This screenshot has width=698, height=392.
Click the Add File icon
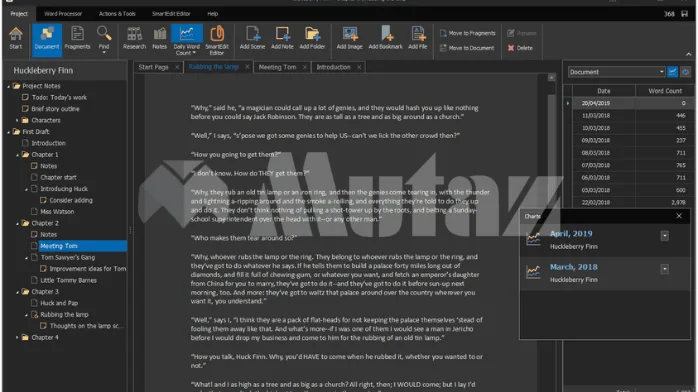418,38
